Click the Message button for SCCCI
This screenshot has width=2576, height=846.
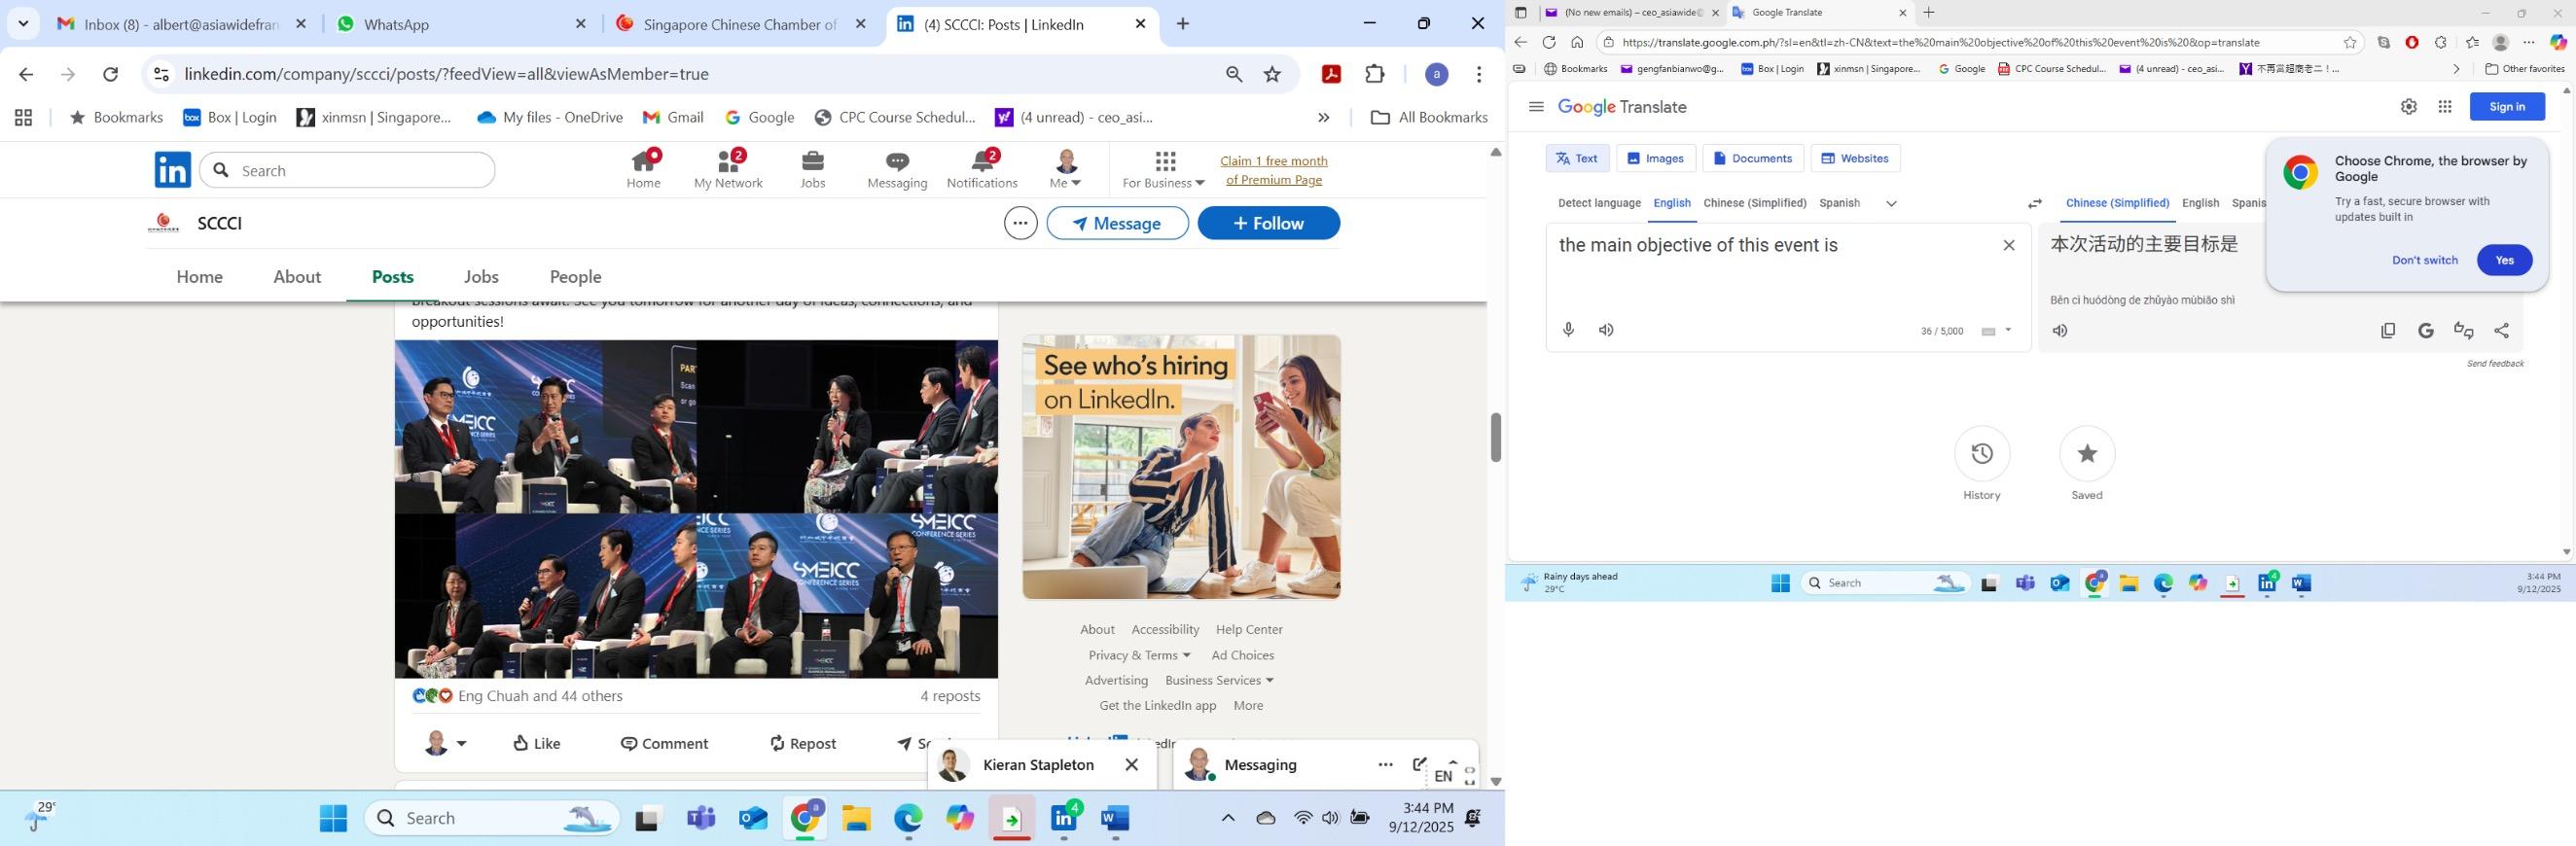1117,223
